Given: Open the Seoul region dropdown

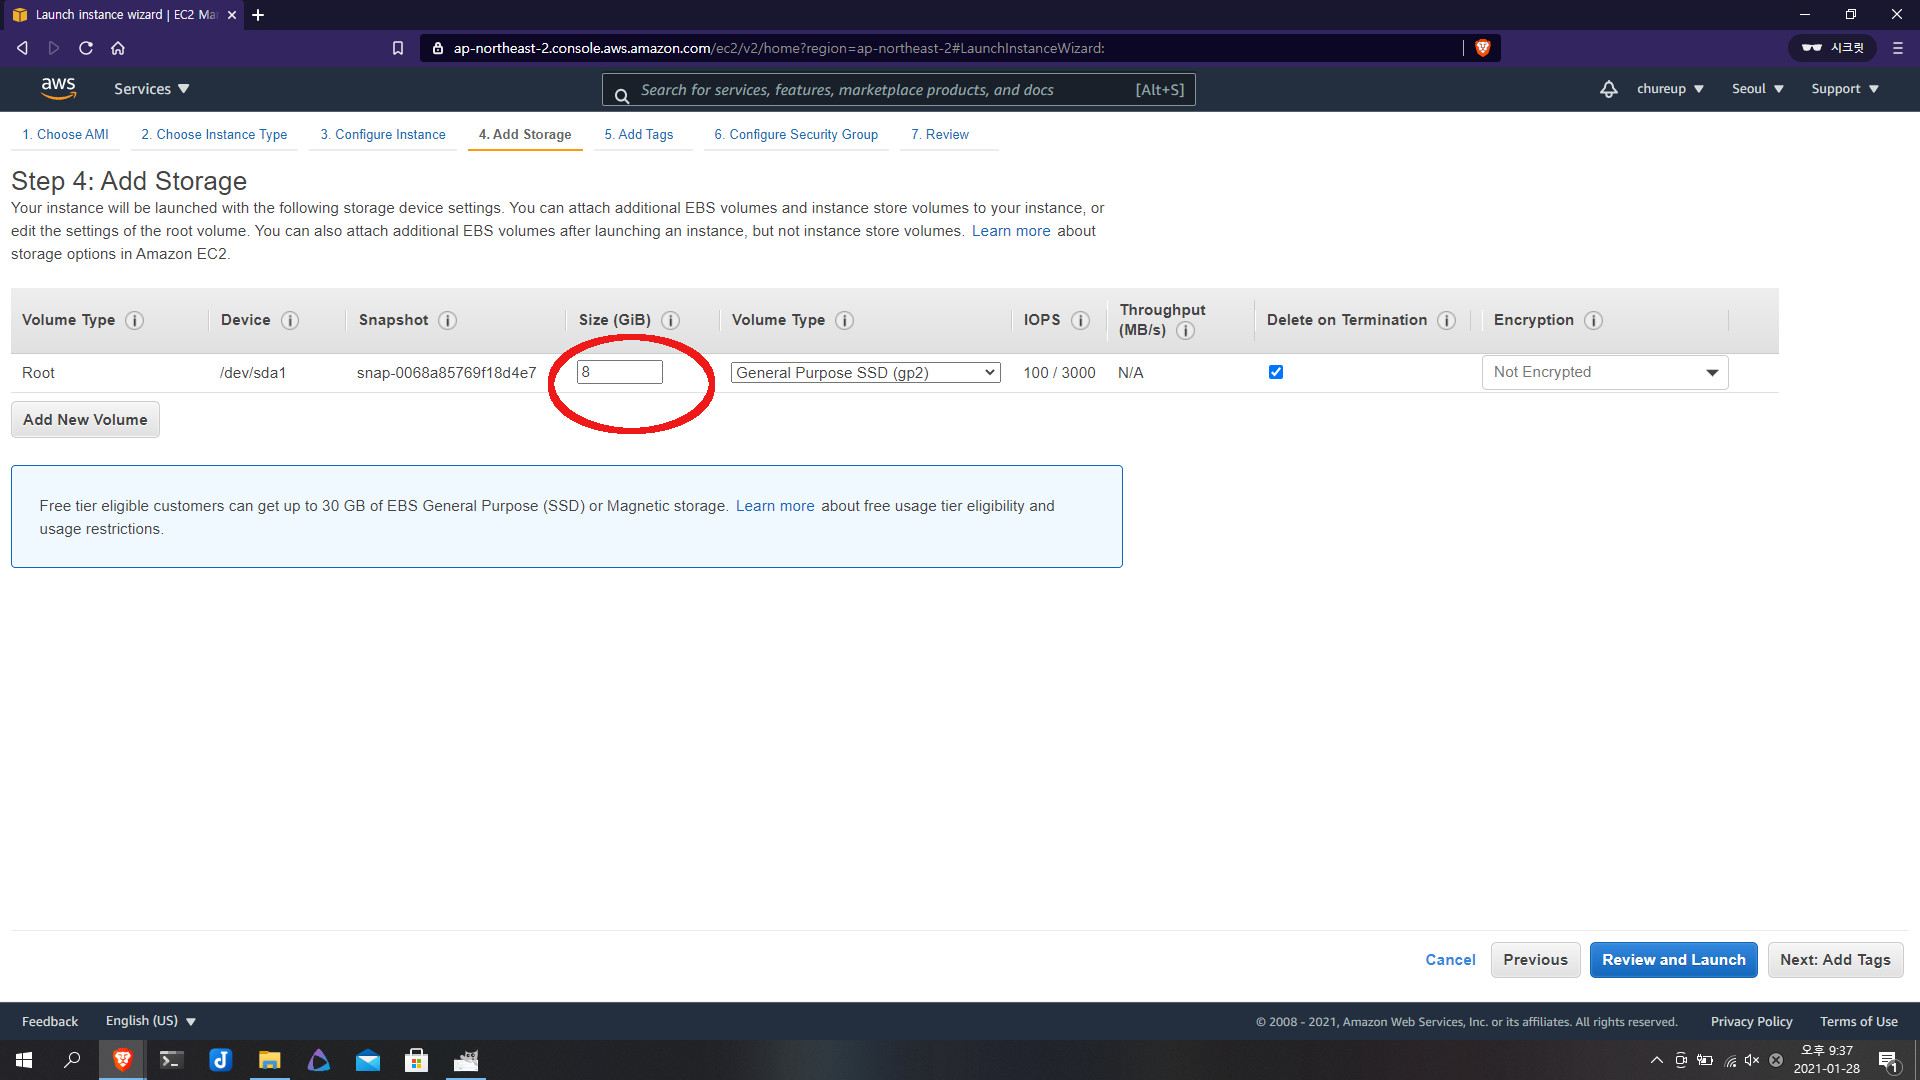Looking at the screenshot, I should [1757, 89].
